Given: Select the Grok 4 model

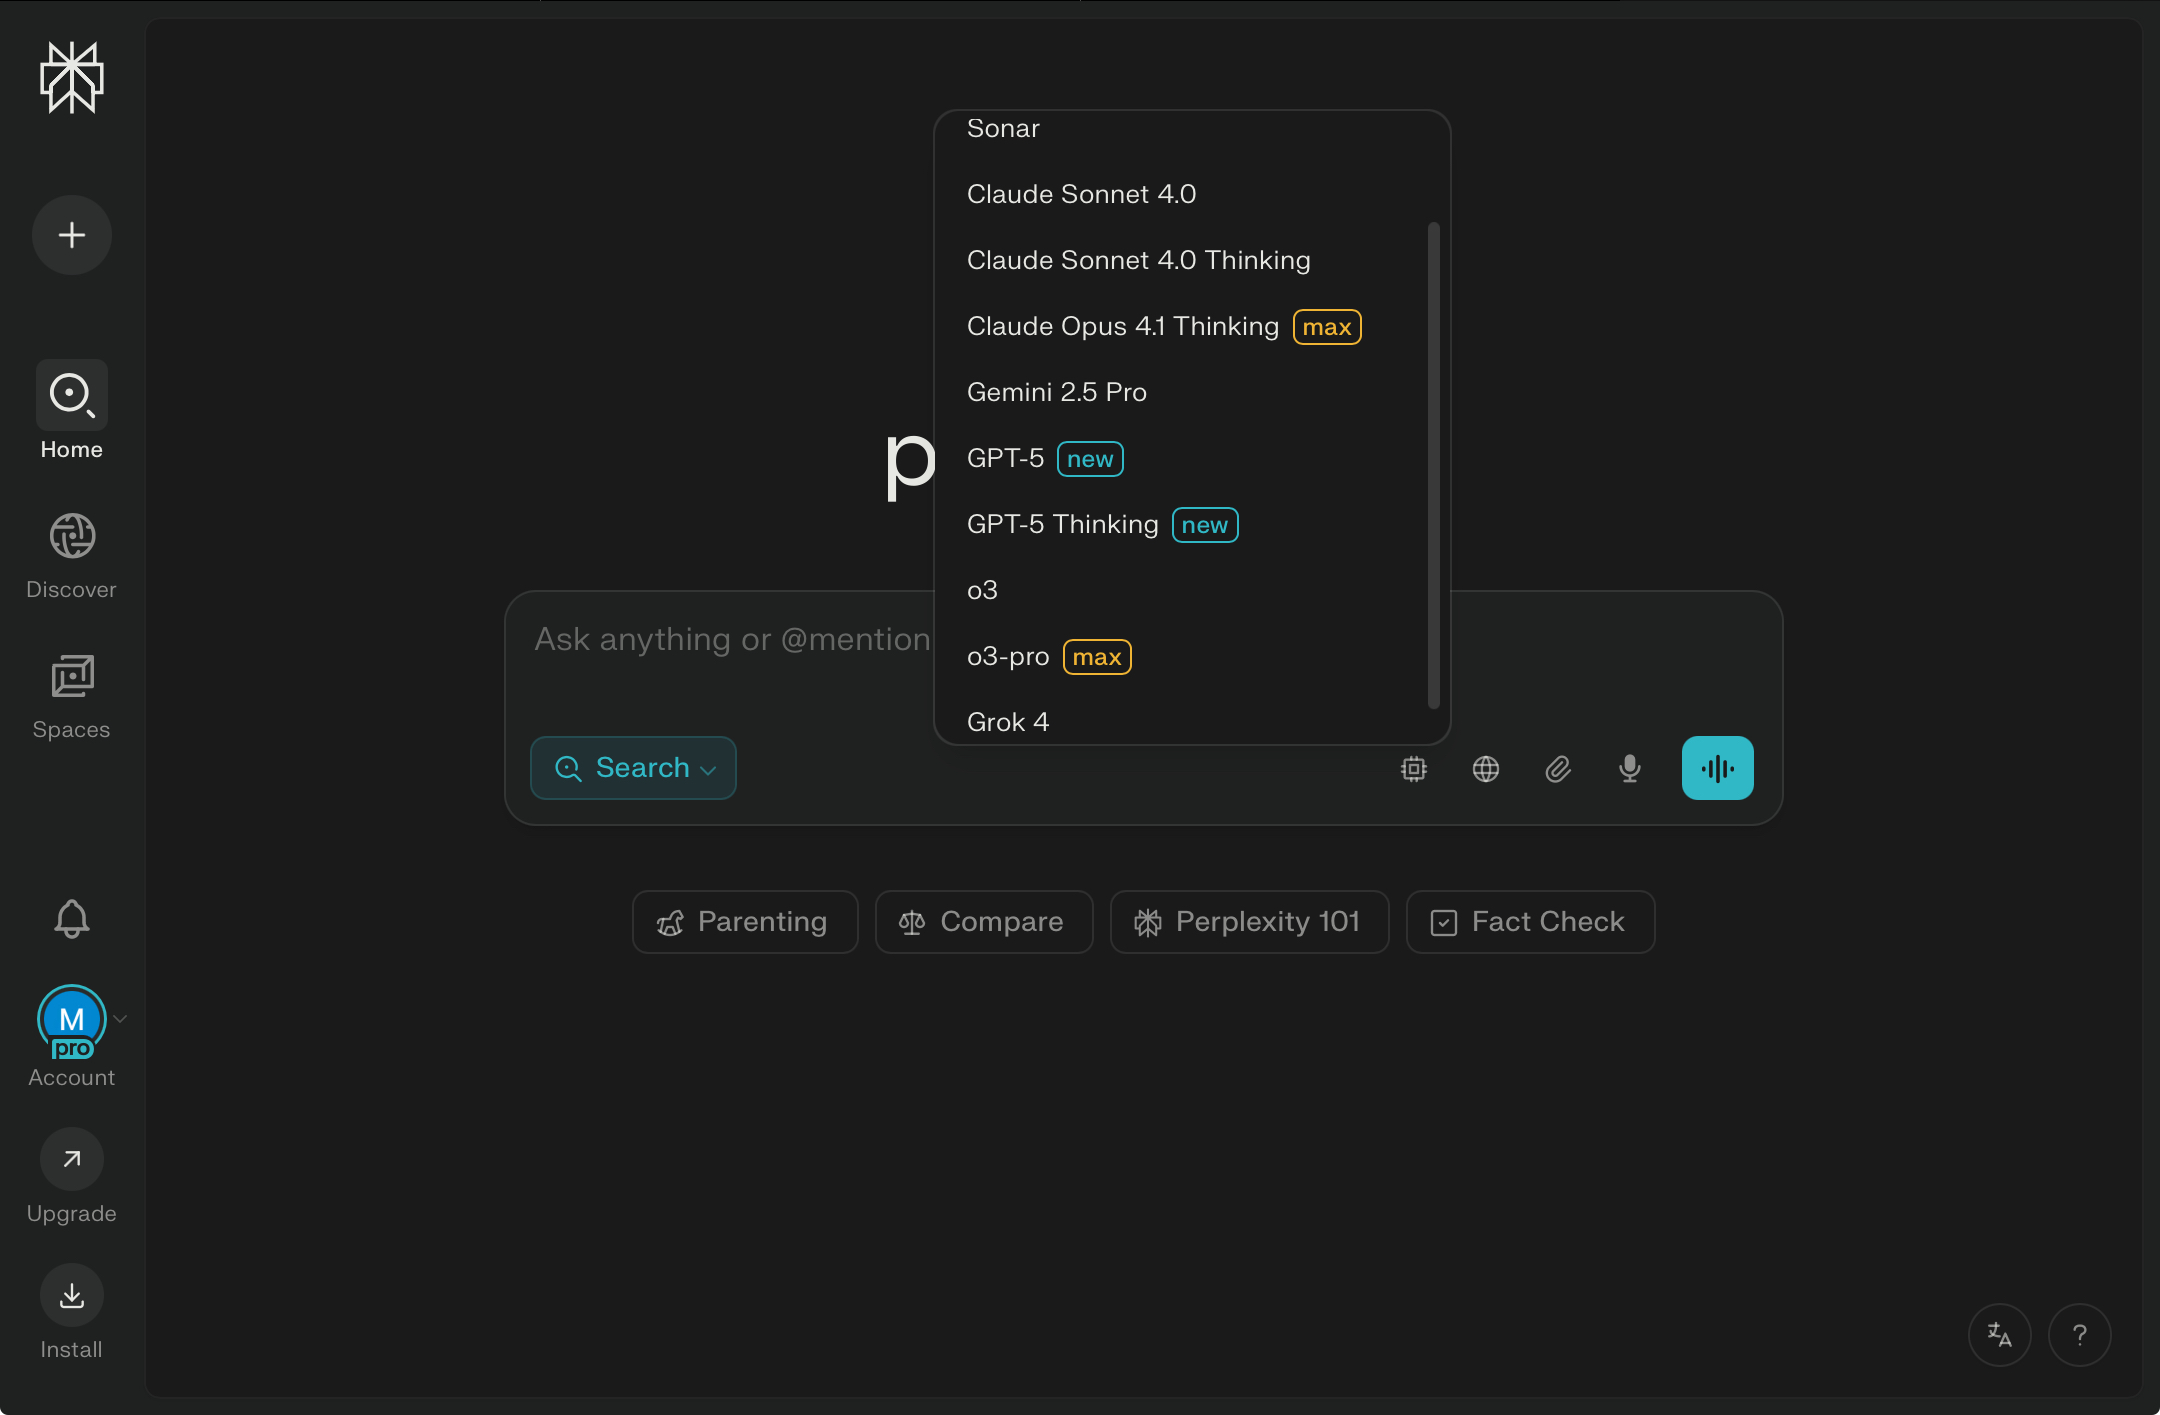Looking at the screenshot, I should coord(1192,720).
